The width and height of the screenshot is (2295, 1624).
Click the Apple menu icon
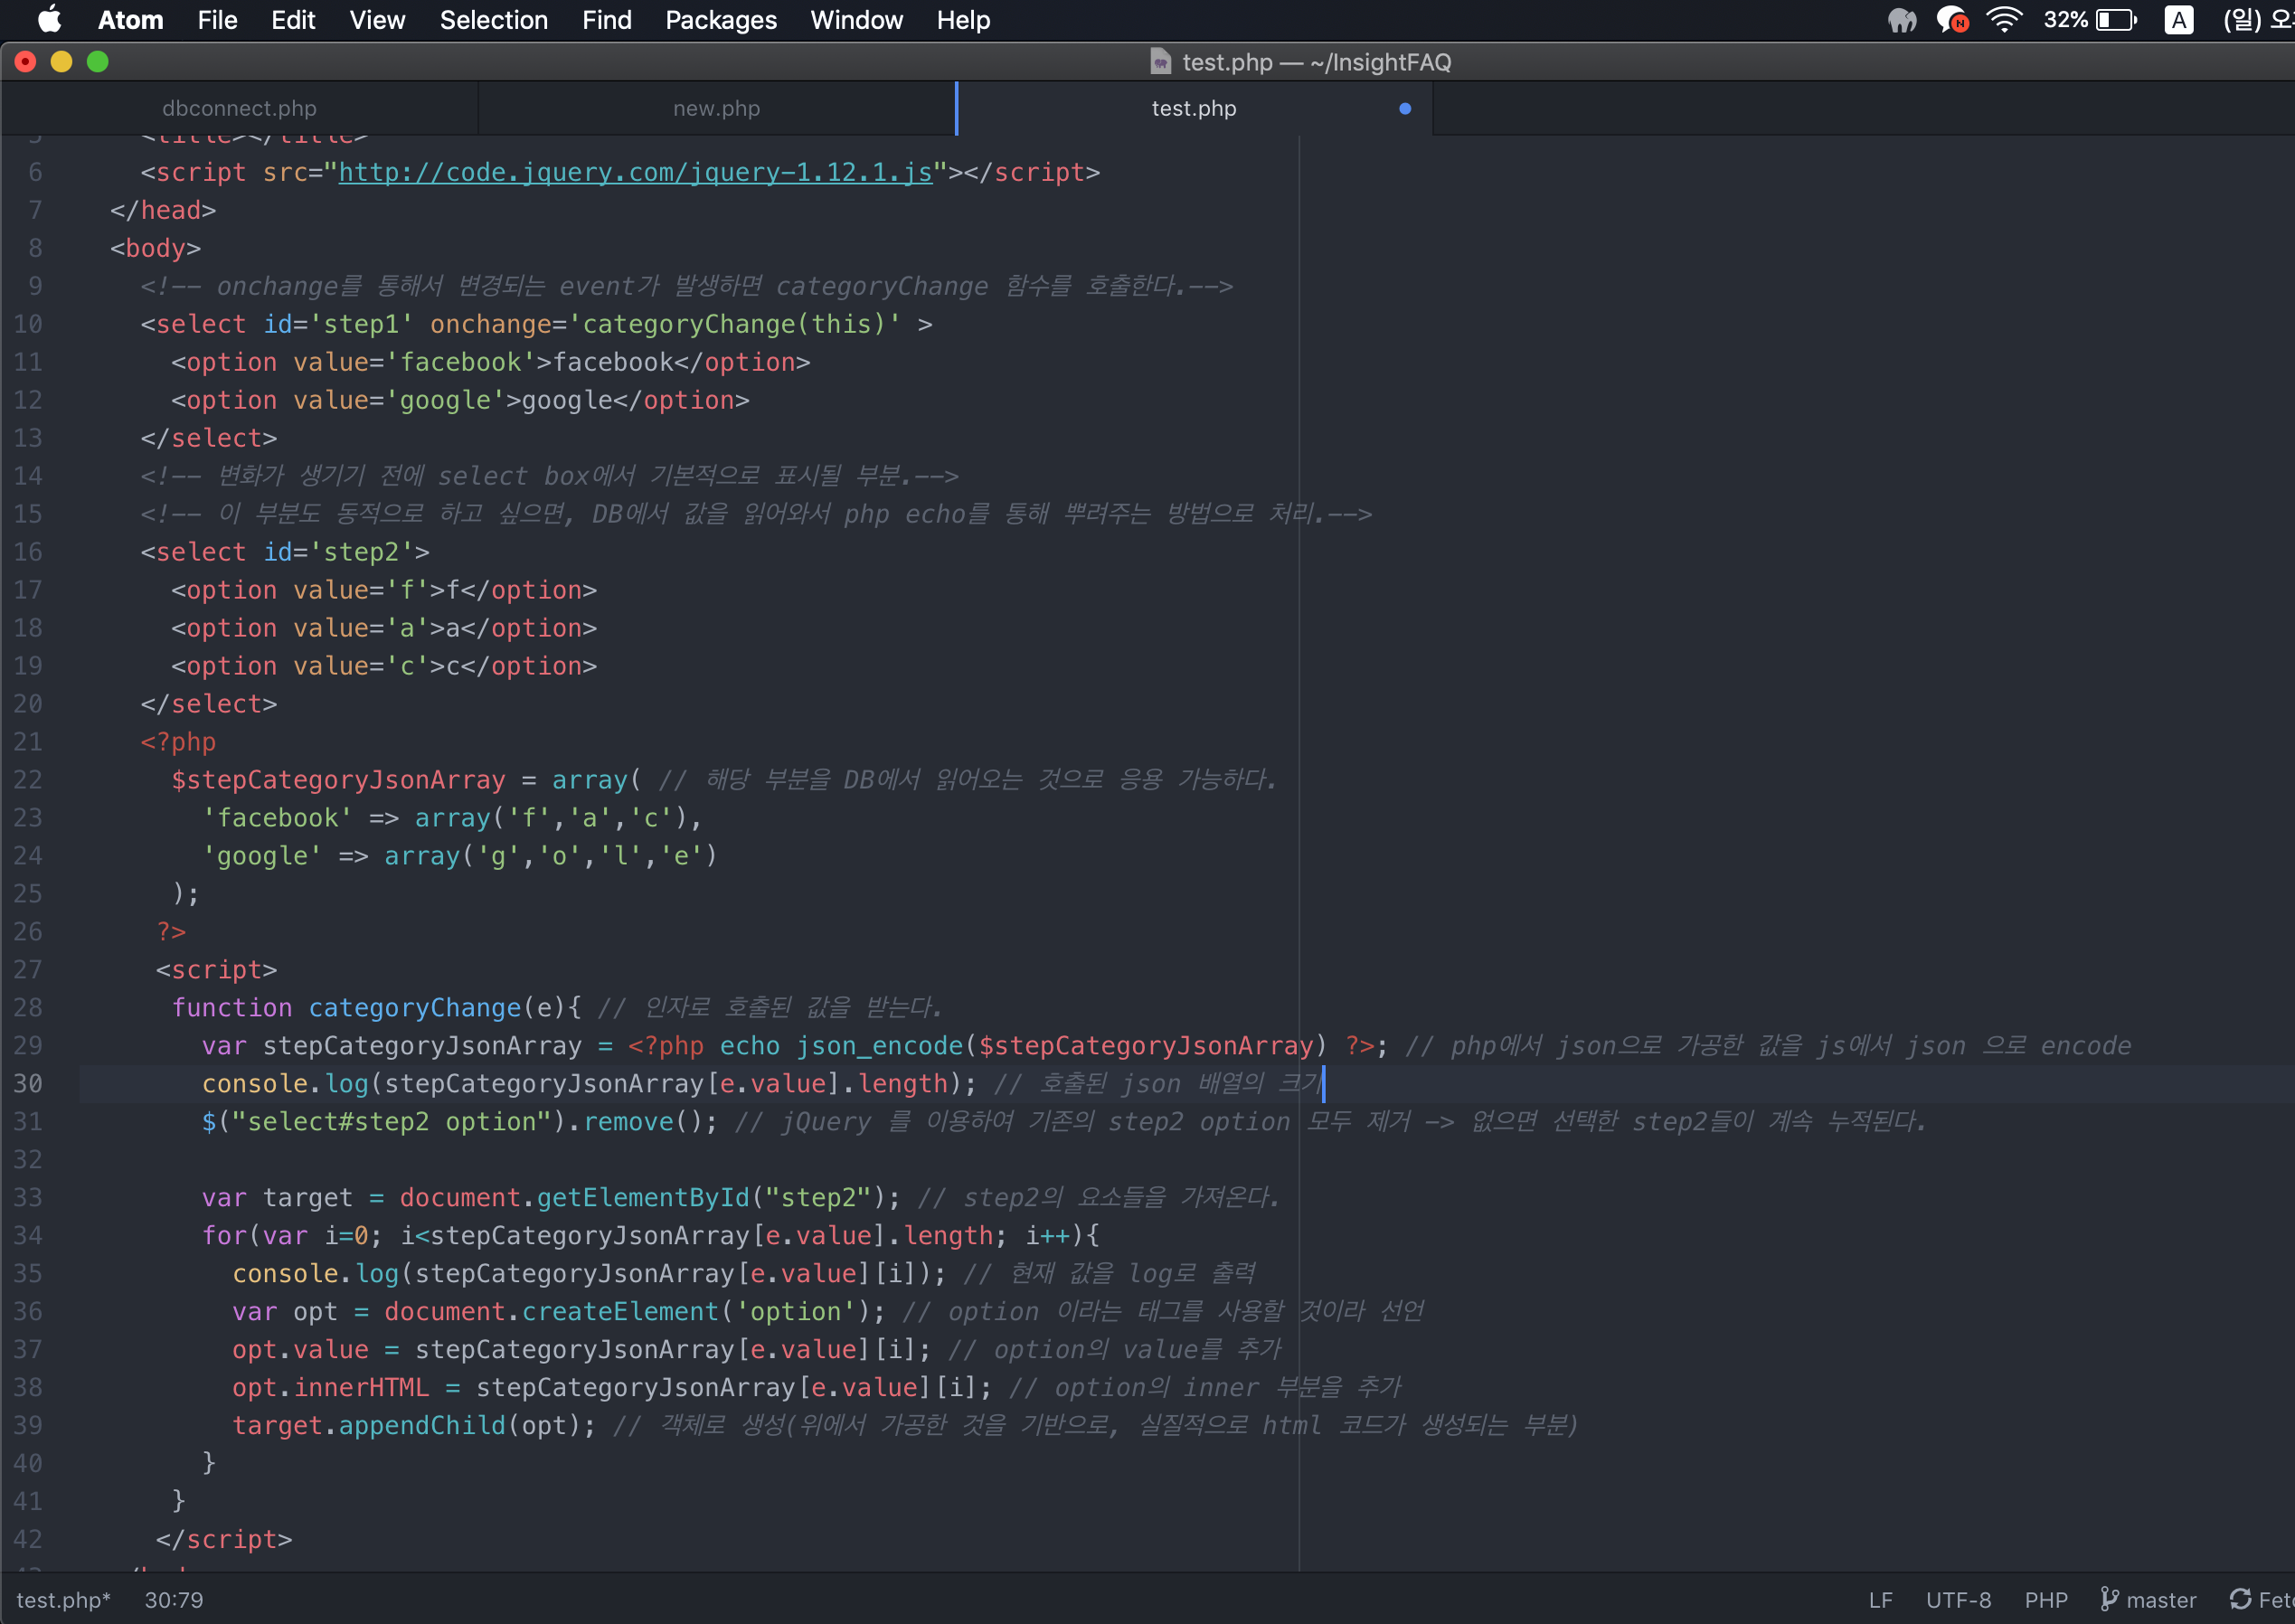49,20
